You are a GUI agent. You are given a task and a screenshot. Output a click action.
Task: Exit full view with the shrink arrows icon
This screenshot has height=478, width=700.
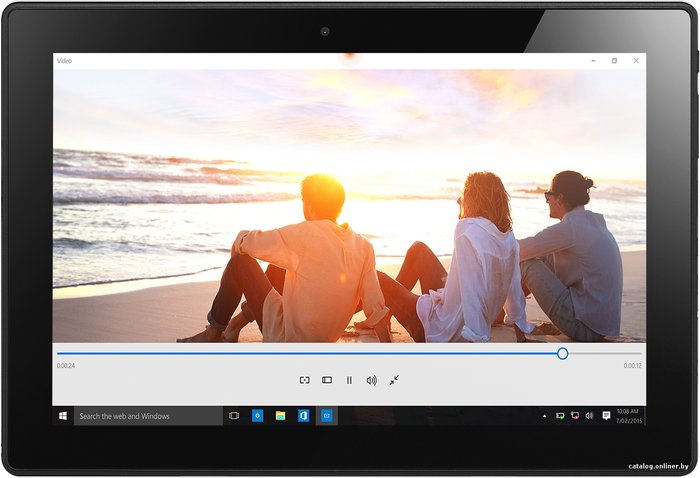click(394, 380)
